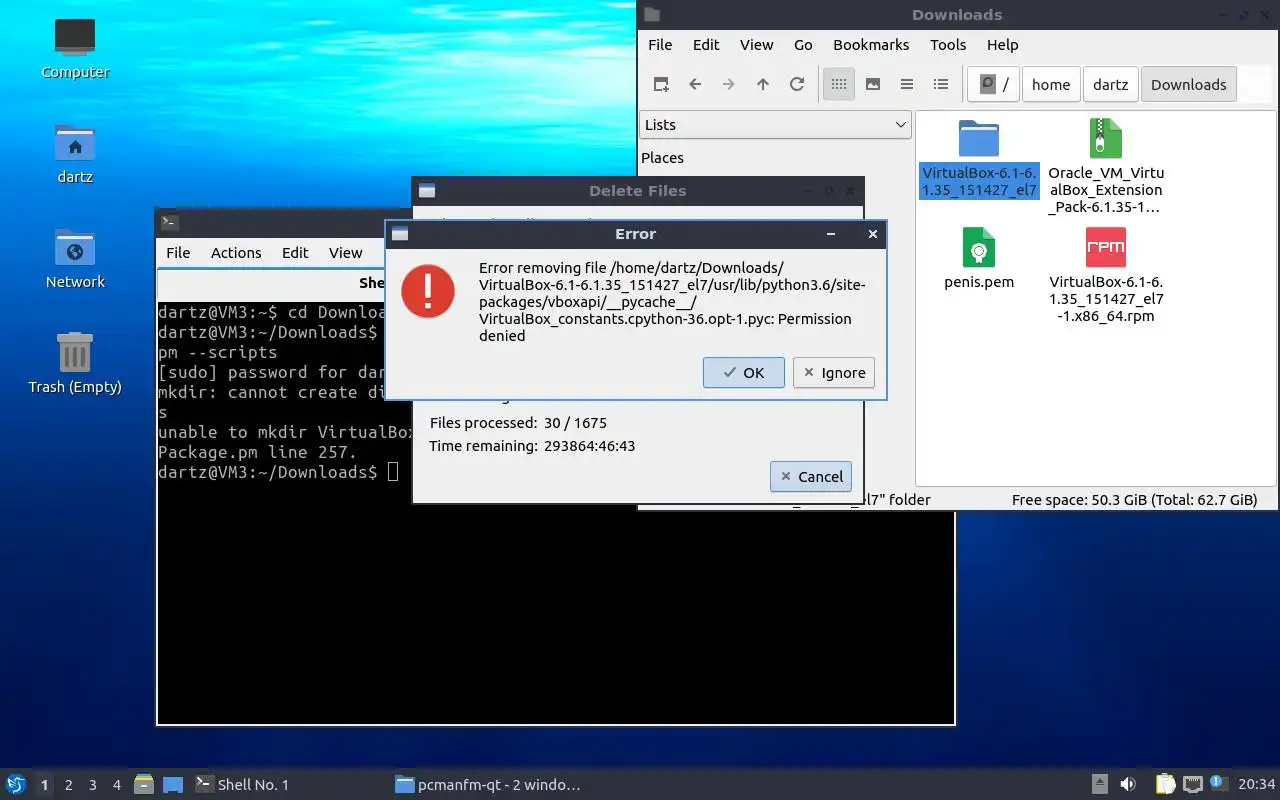Select the VirtualBox rpm package icon
The image size is (1280, 800).
pos(1106,247)
